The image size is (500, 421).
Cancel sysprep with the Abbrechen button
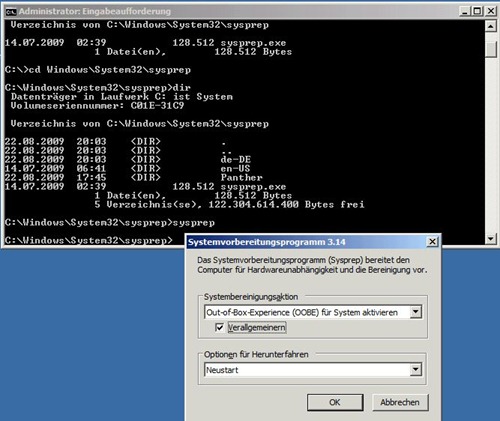(x=400, y=402)
